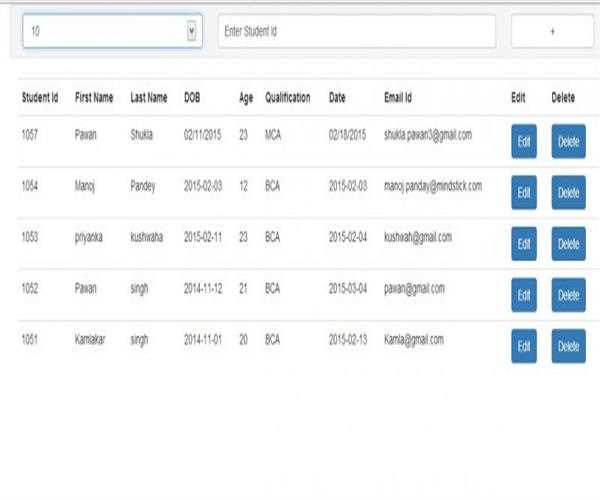Edit student 1057 Pawan Shukla
Image resolution: width=600 pixels, height=500 pixels.
point(523,141)
